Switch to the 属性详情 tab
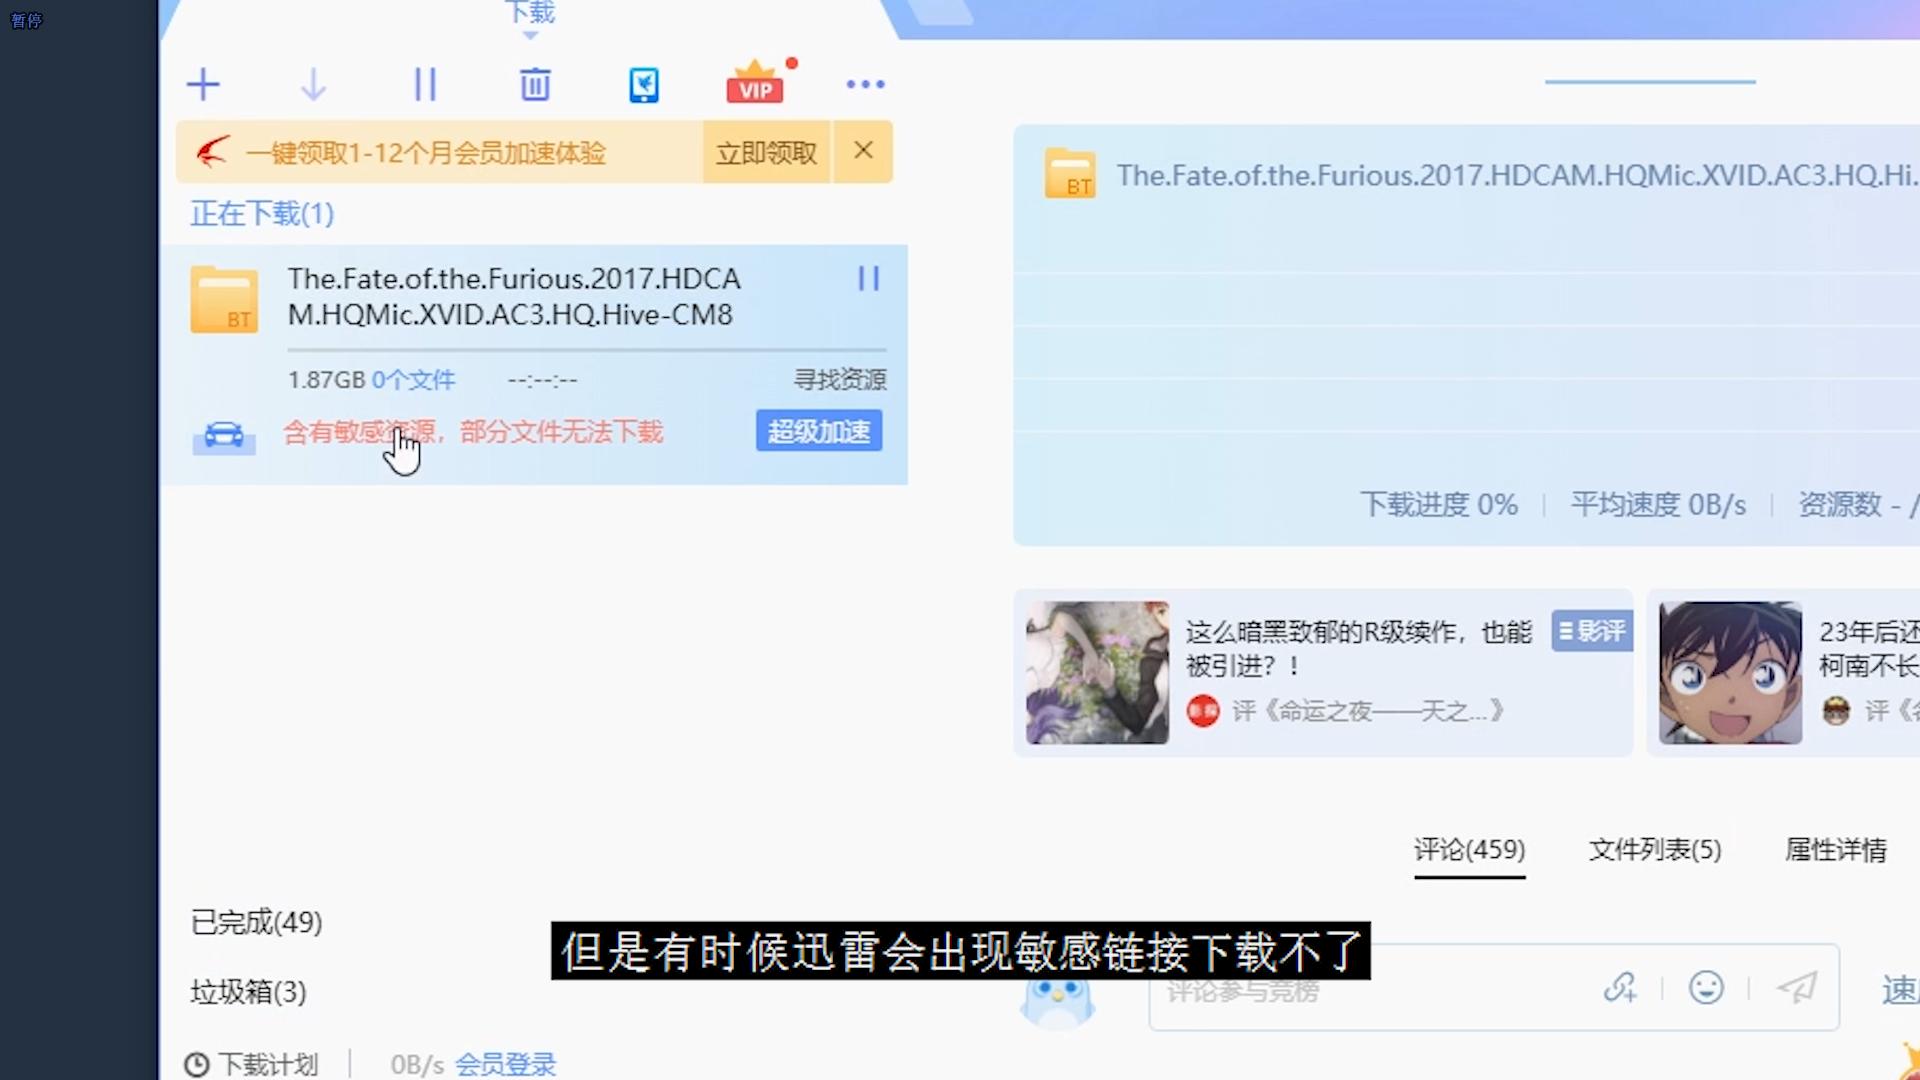Image resolution: width=1920 pixels, height=1080 pixels. click(x=1835, y=849)
